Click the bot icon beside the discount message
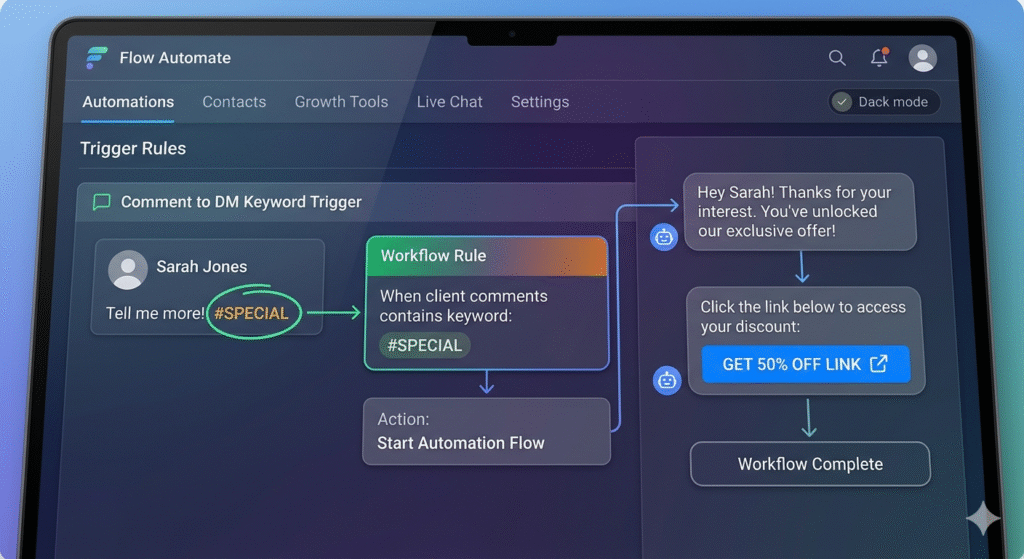Viewport: 1024px width, 559px height. pyautogui.click(x=667, y=380)
